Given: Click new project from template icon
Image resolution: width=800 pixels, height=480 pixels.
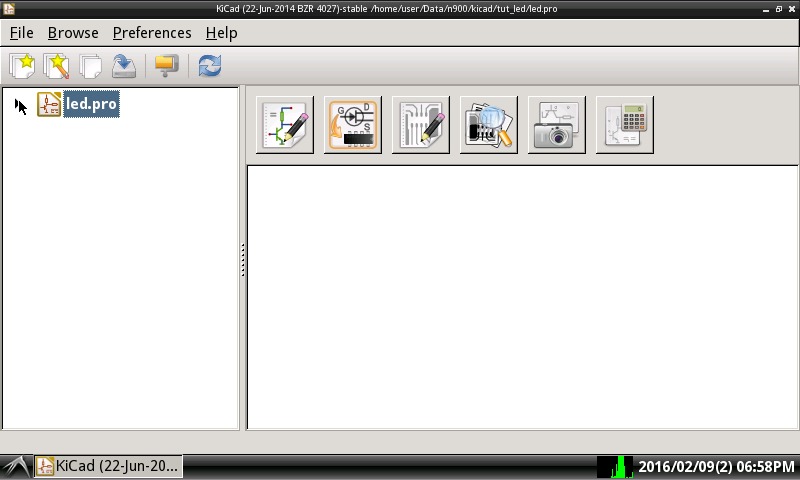Looking at the screenshot, I should point(56,66).
